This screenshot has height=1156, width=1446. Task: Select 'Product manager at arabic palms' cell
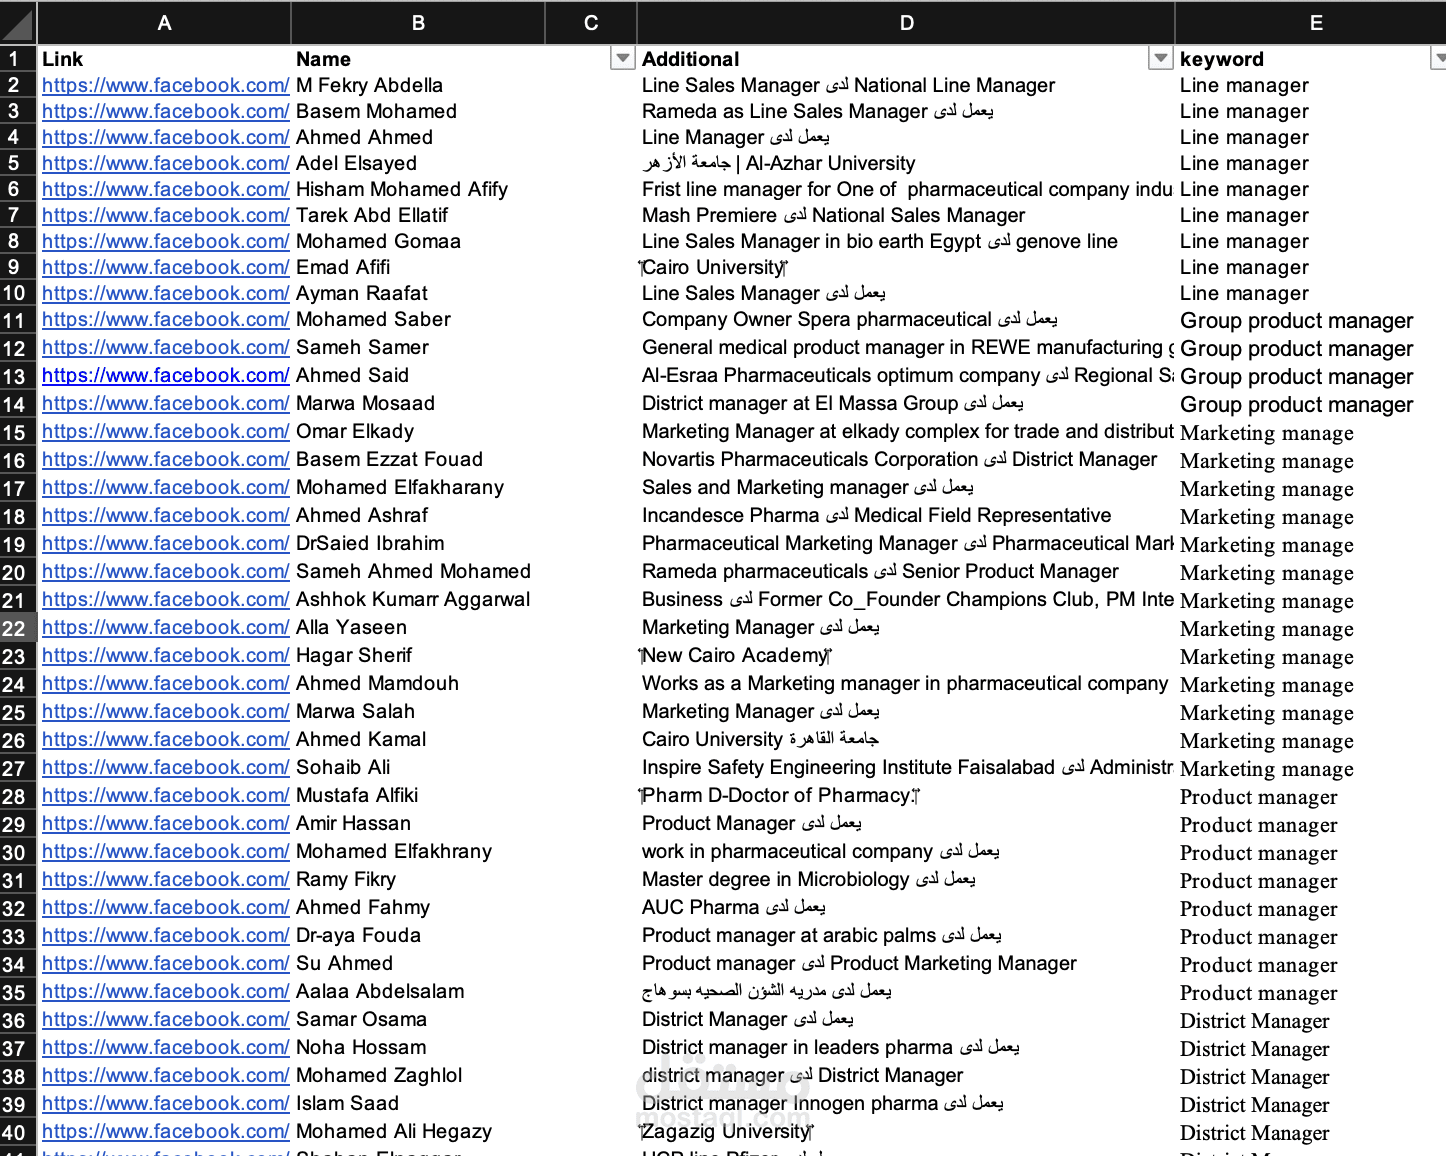pos(906,936)
